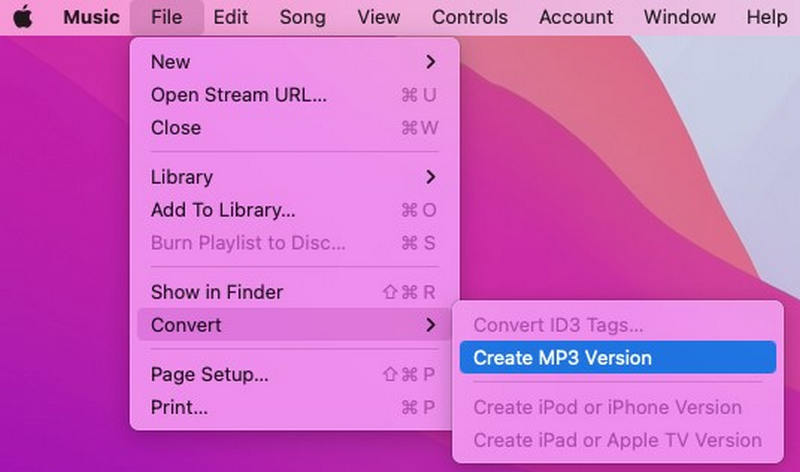Open the Controls menu

pyautogui.click(x=469, y=17)
